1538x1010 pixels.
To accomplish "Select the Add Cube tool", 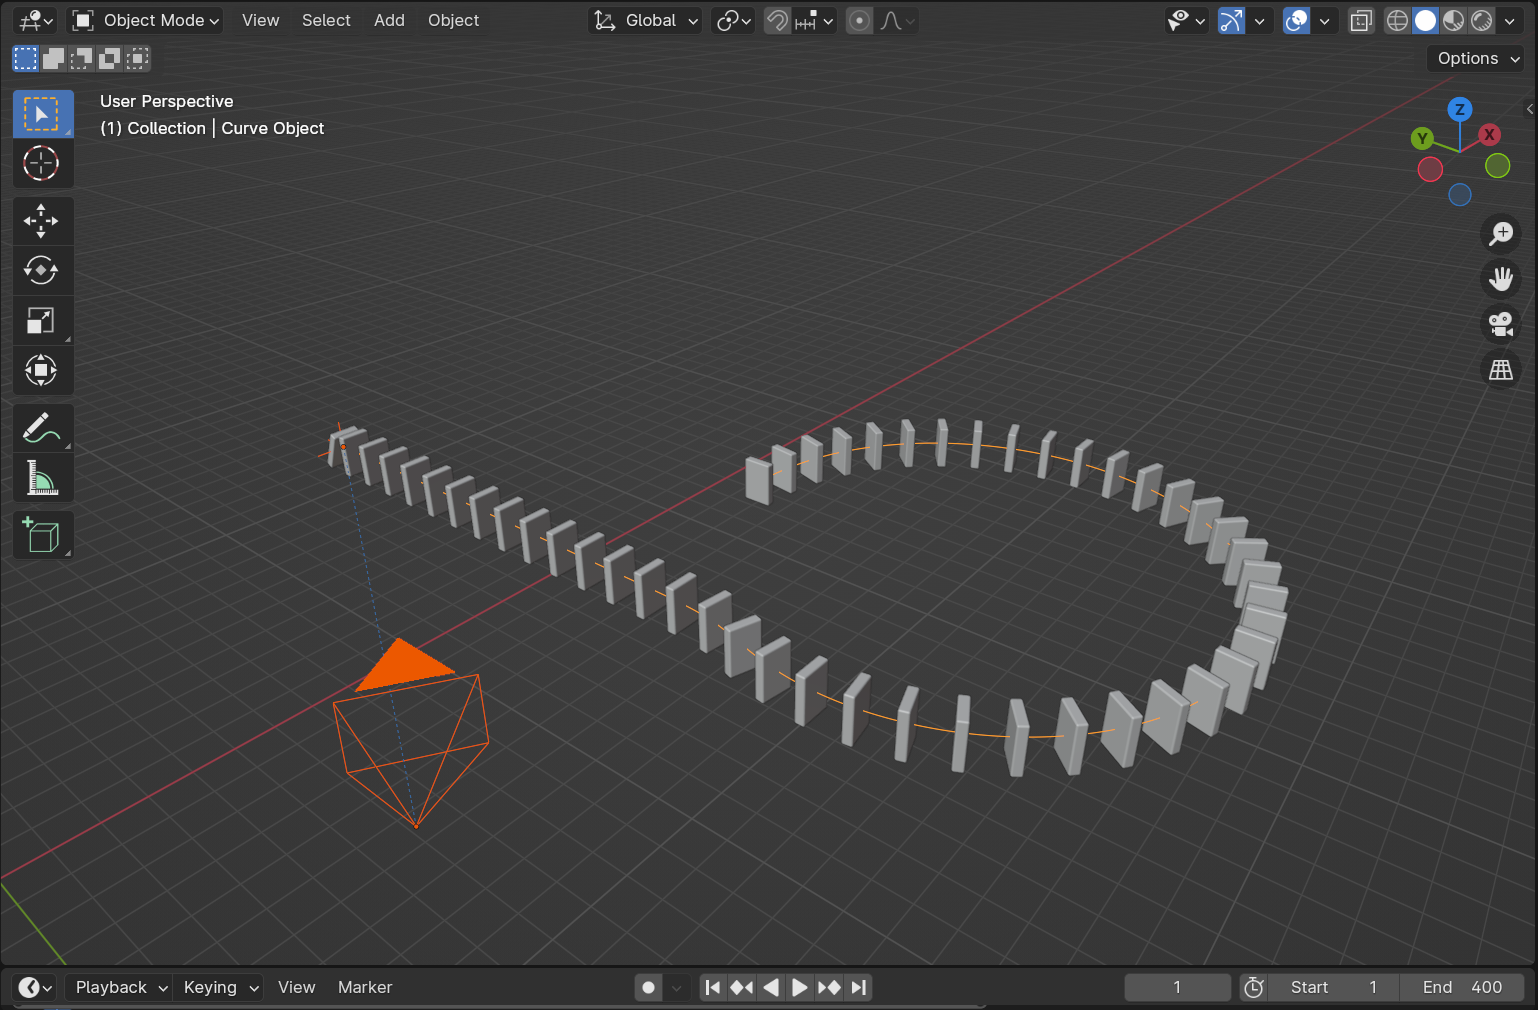I will 42,536.
